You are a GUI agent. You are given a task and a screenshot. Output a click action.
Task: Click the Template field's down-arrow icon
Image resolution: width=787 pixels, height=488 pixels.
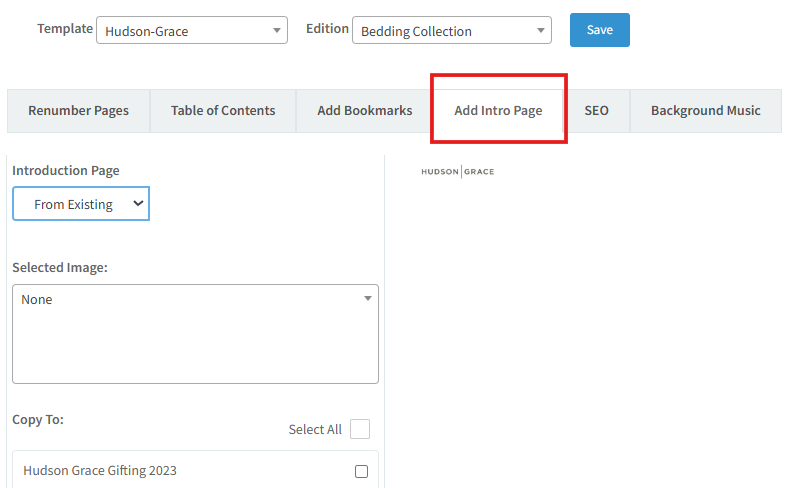[277, 31]
